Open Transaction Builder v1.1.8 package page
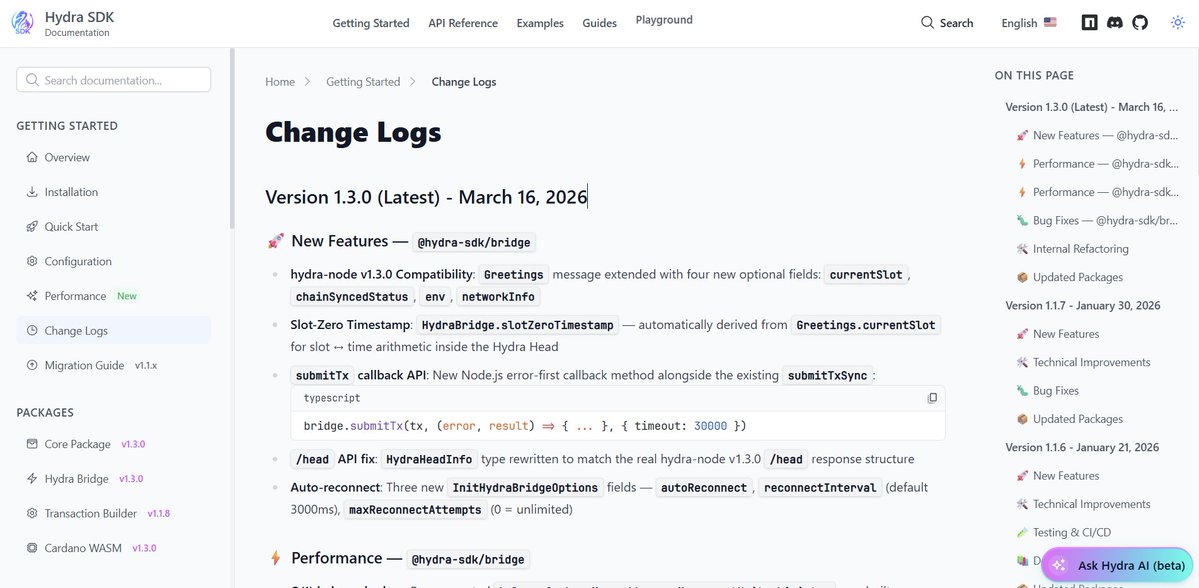The height and width of the screenshot is (588, 1199). point(113,513)
